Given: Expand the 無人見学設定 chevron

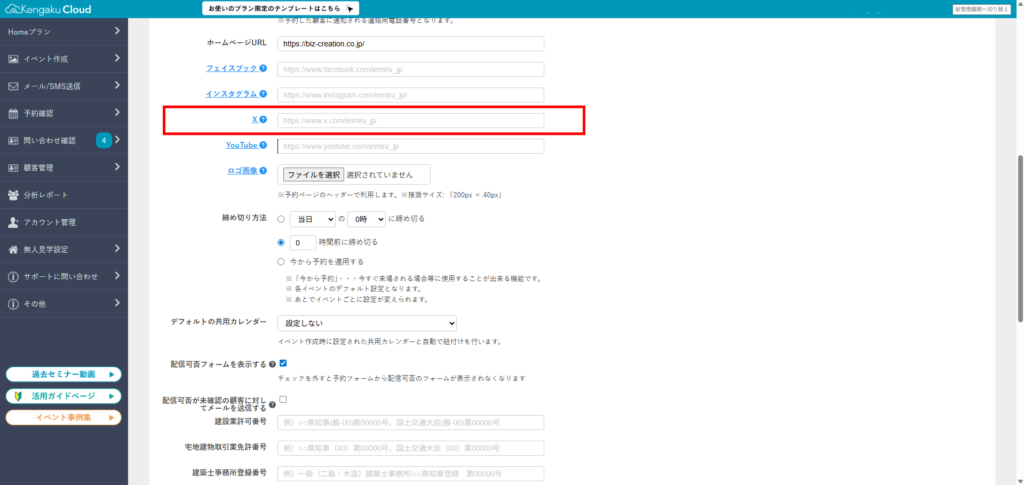Looking at the screenshot, I should coord(116,249).
